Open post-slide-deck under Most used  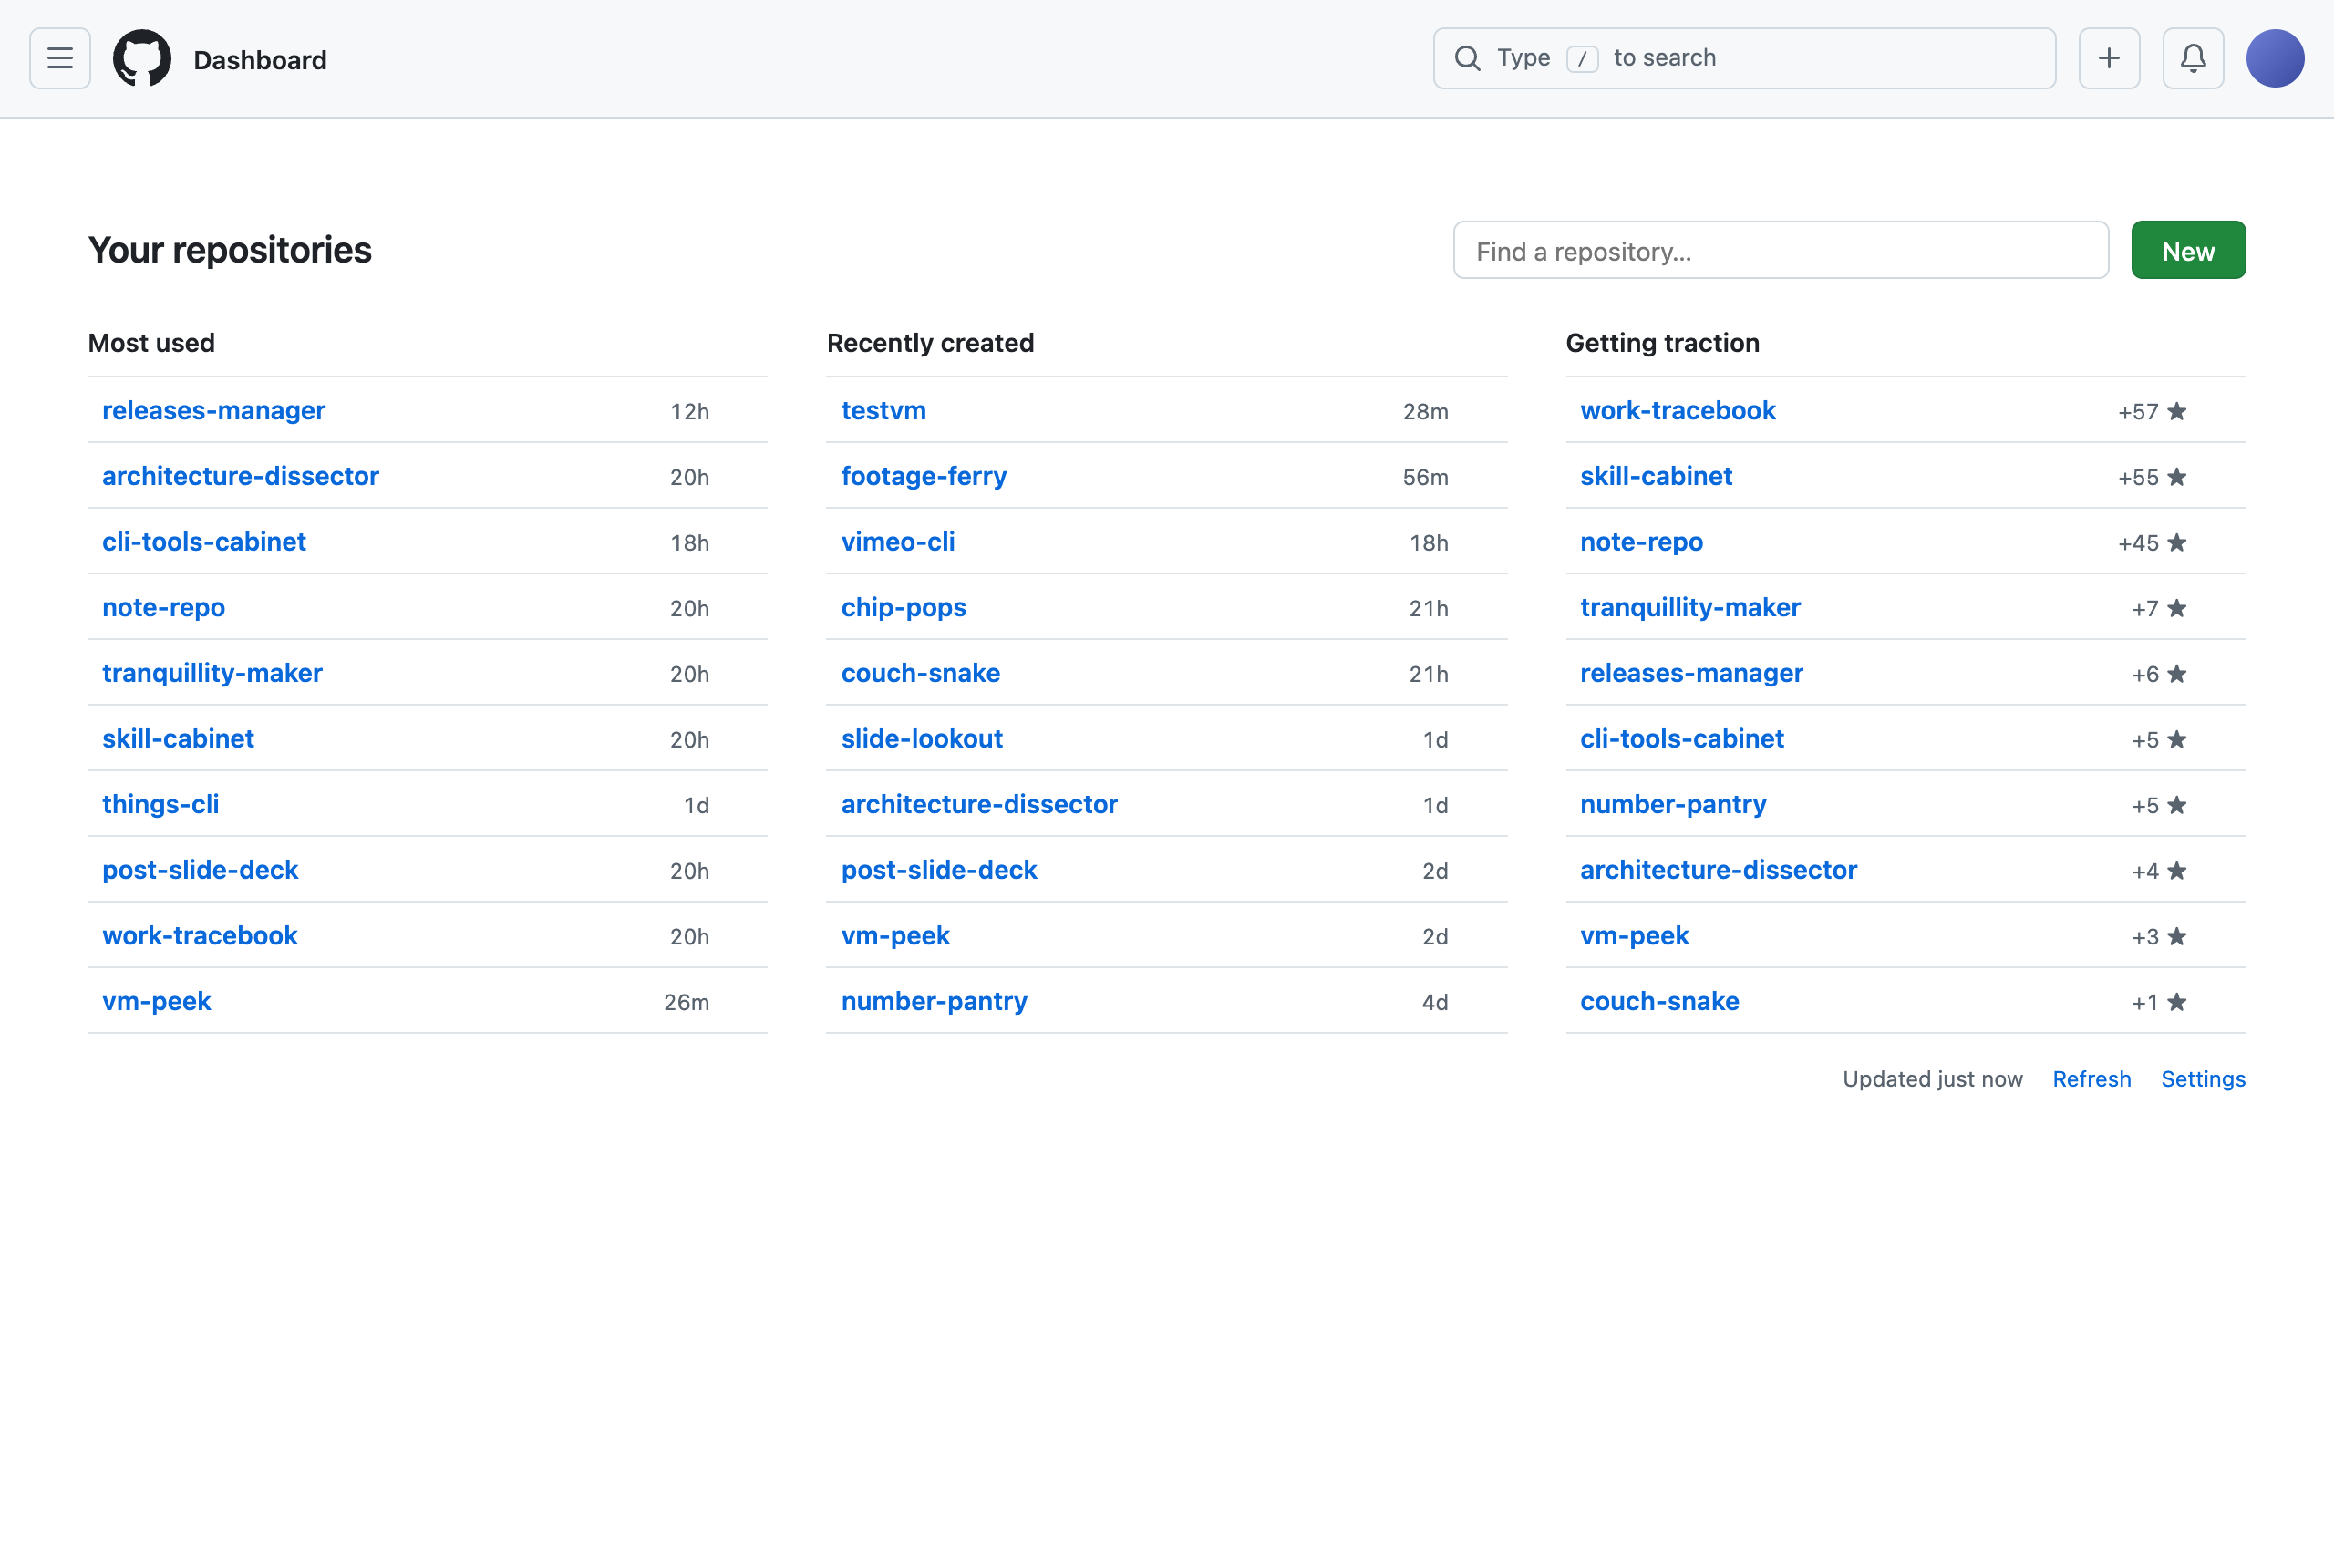tap(200, 870)
